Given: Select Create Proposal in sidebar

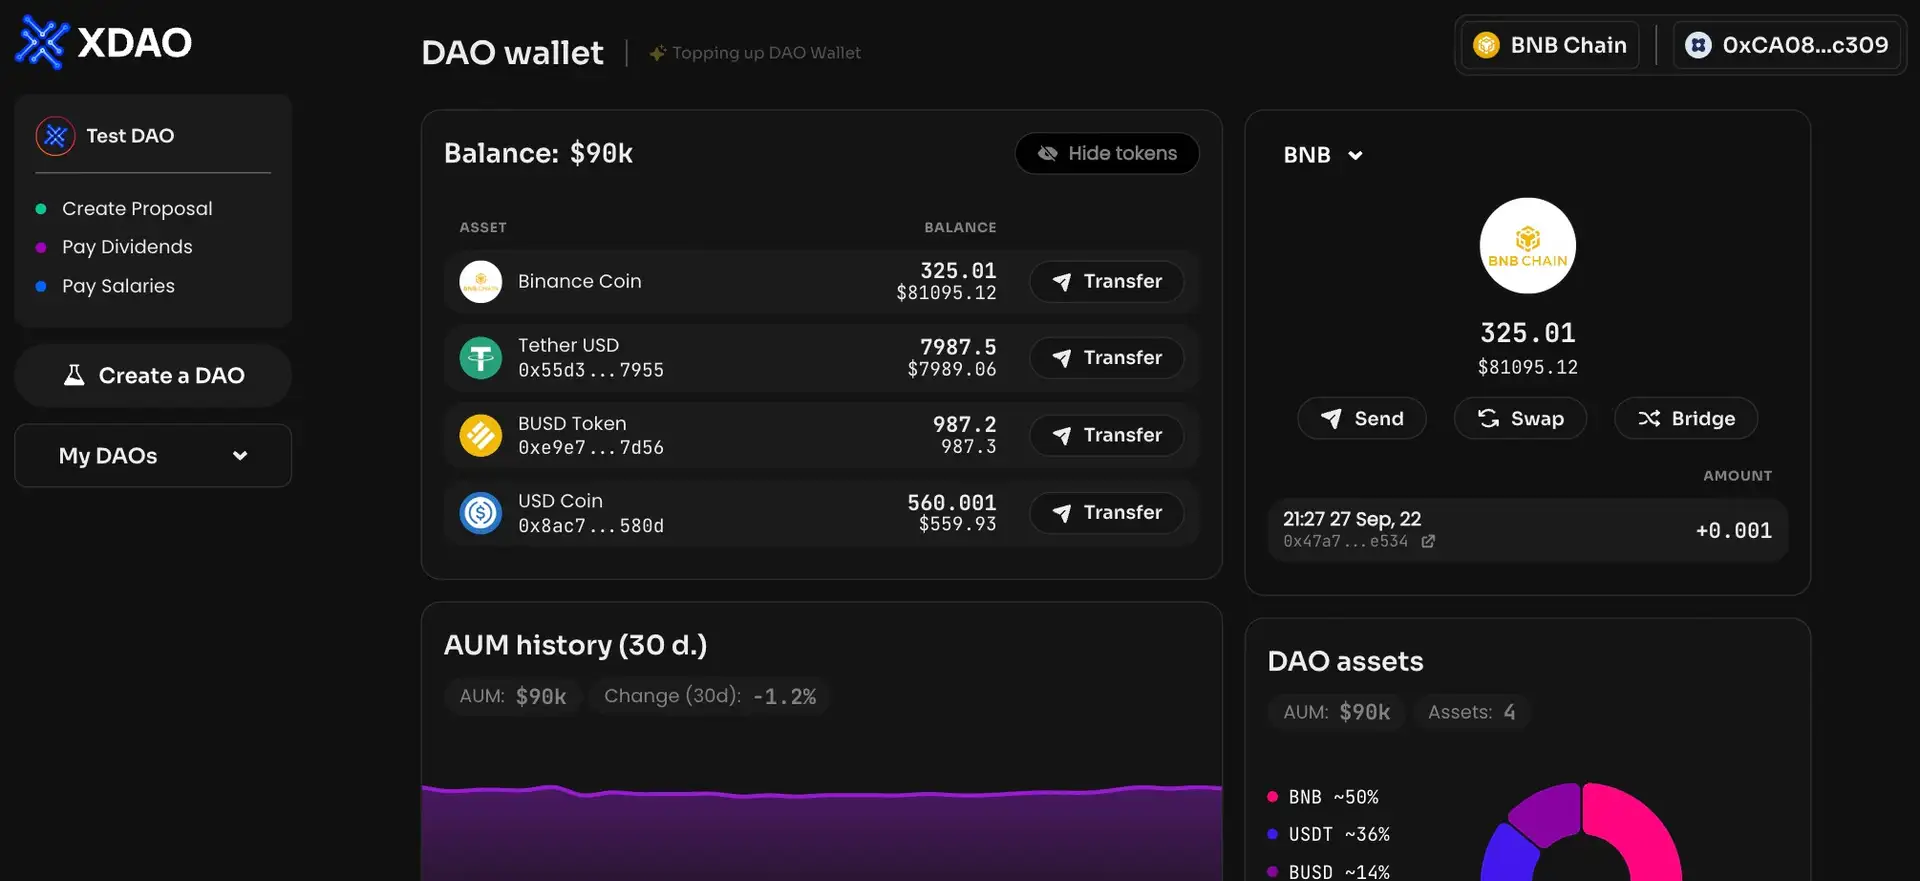Looking at the screenshot, I should pyautogui.click(x=137, y=209).
